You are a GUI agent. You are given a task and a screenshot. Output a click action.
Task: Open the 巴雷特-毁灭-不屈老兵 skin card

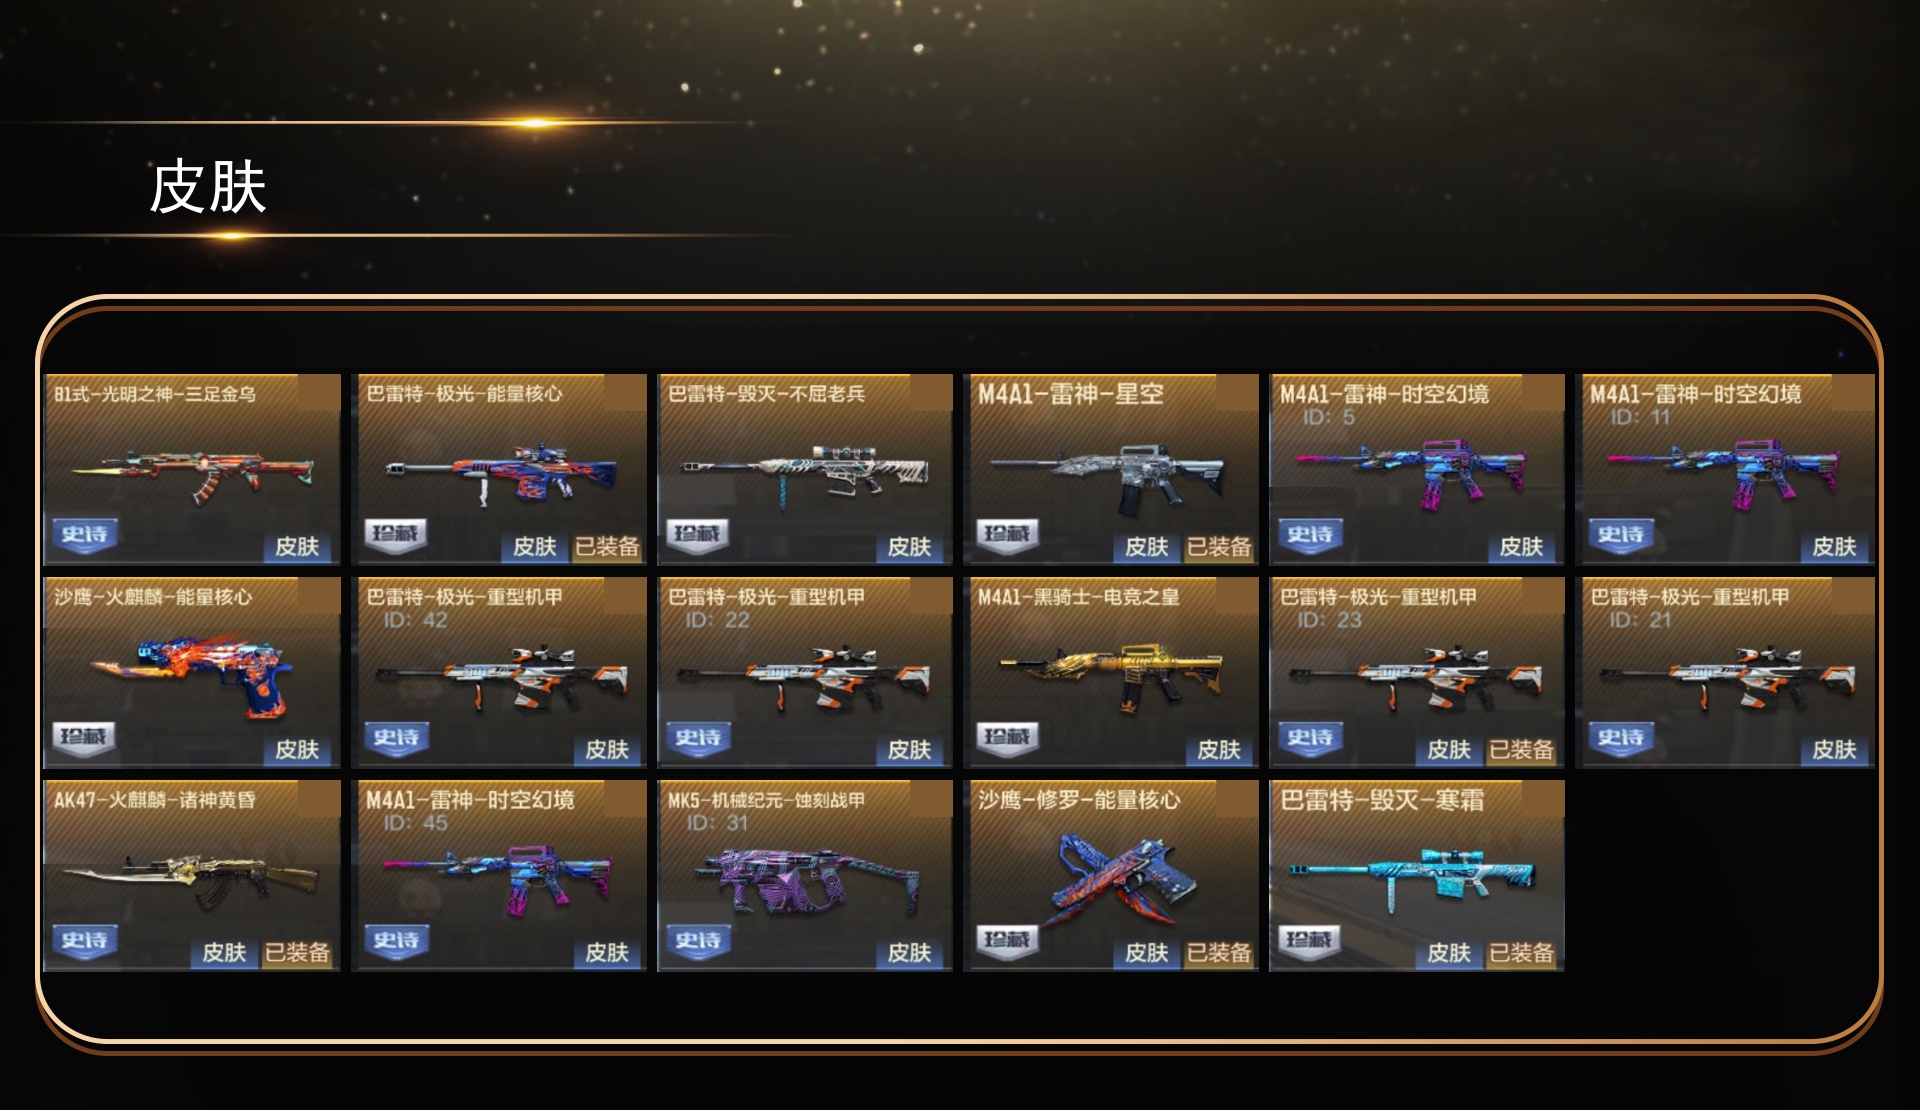coord(805,469)
